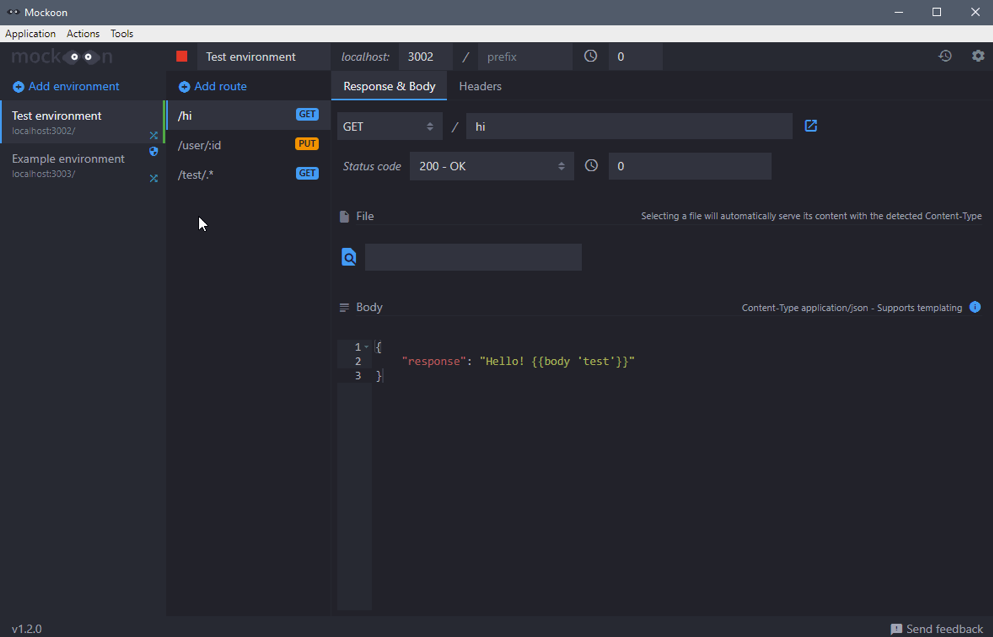Click the environment name field in the top bar
Image resolution: width=993 pixels, height=637 pixels.
[263, 56]
